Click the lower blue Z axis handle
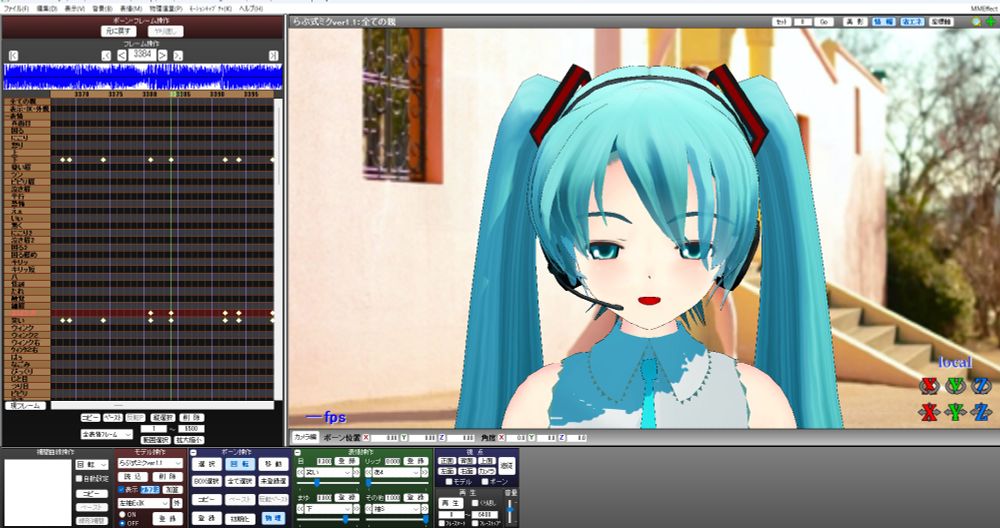 coord(981,413)
